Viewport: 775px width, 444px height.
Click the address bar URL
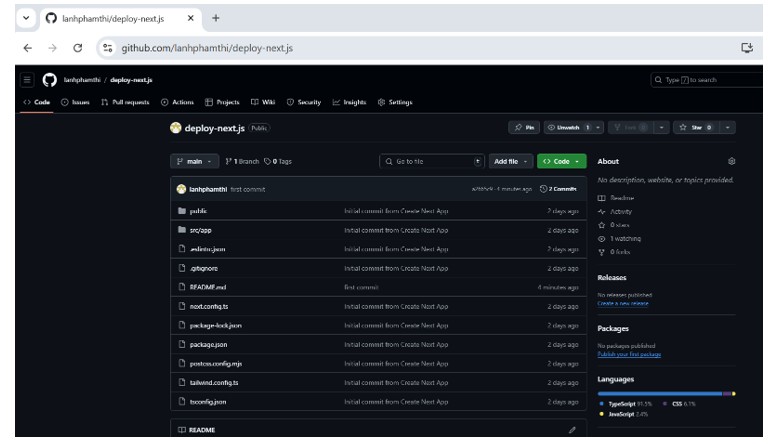tap(207, 48)
